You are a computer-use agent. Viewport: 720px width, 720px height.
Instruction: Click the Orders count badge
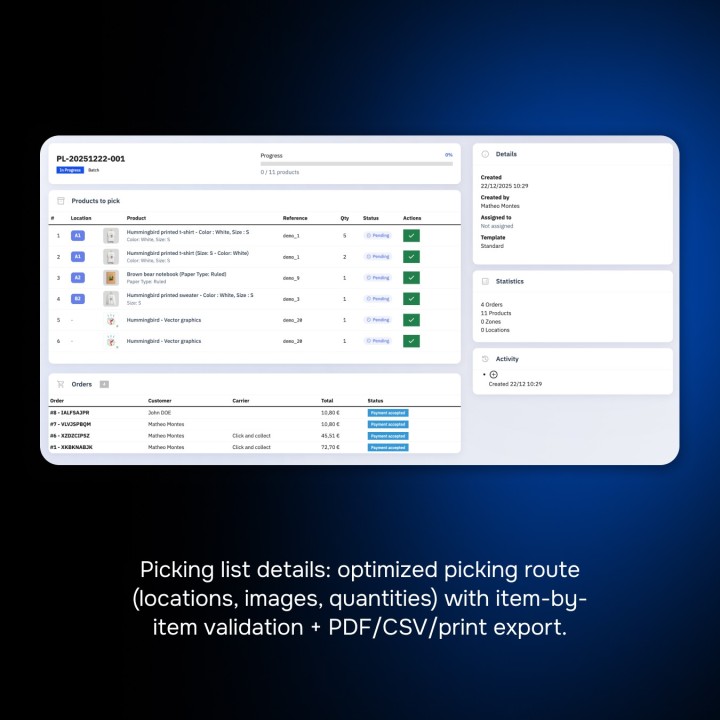tap(104, 384)
